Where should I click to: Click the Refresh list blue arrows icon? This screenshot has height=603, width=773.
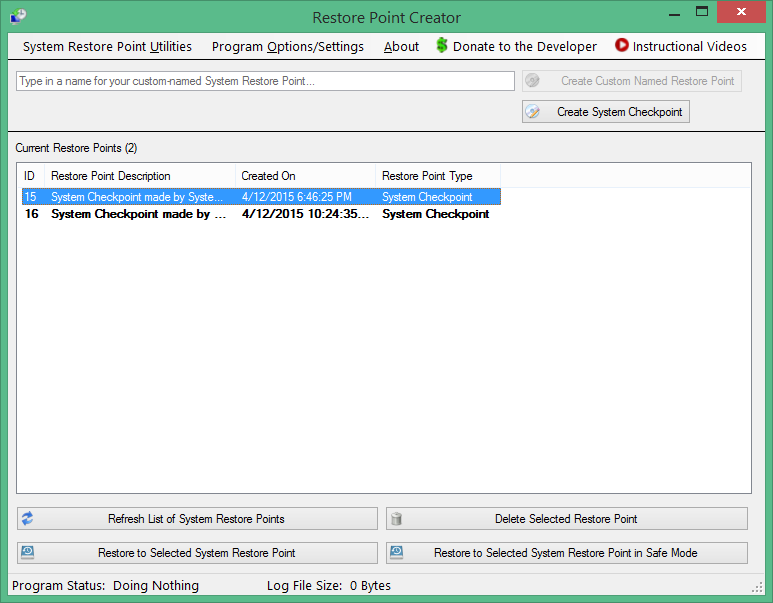(28, 519)
